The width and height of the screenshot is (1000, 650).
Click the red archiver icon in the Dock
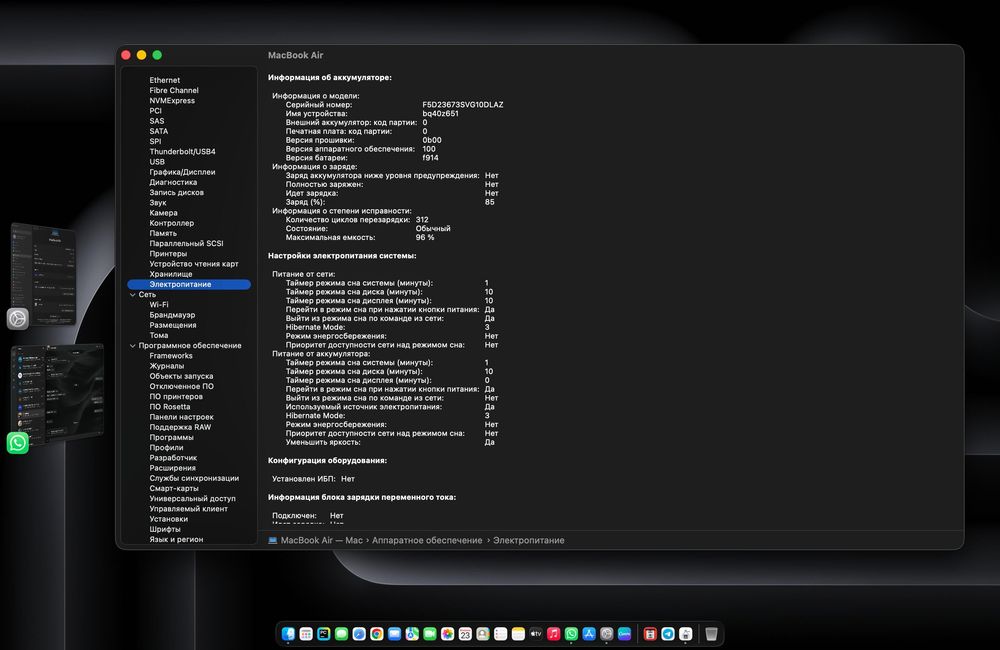(650, 633)
